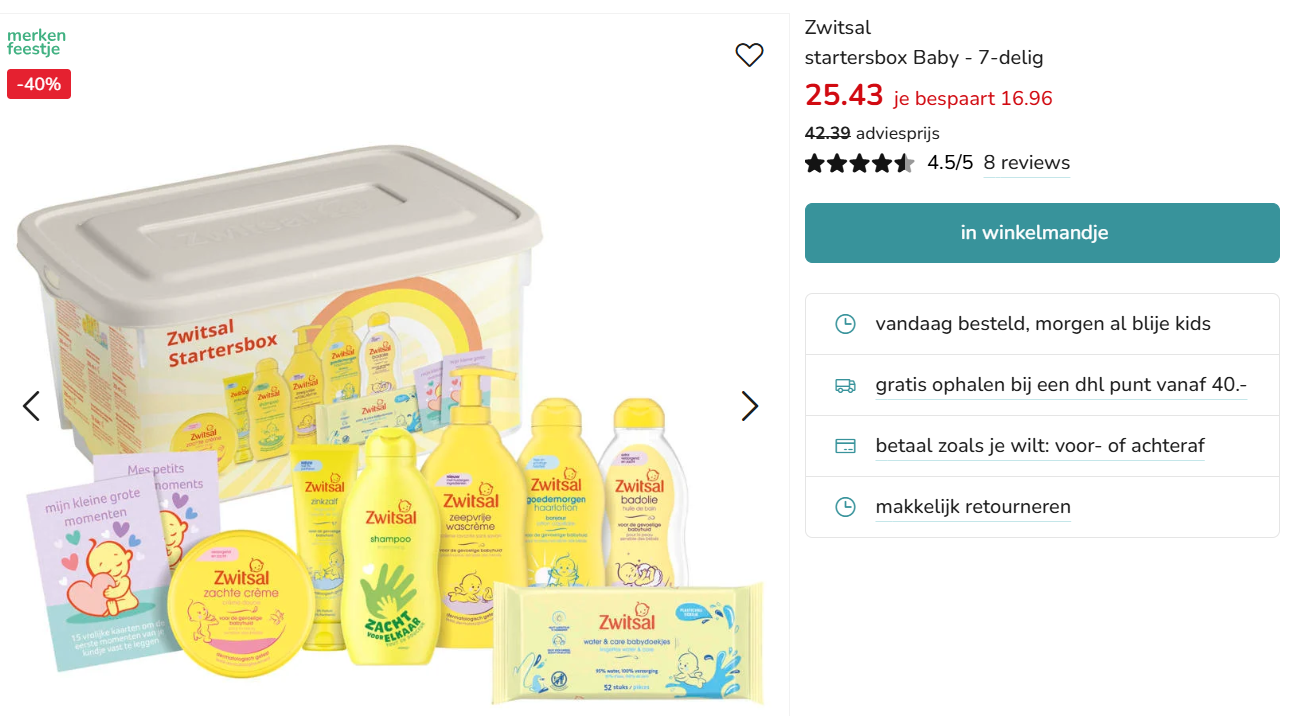The width and height of the screenshot is (1299, 716).
Task: Click the product title 'startersbox Baby - 7-delig'
Action: click(923, 57)
